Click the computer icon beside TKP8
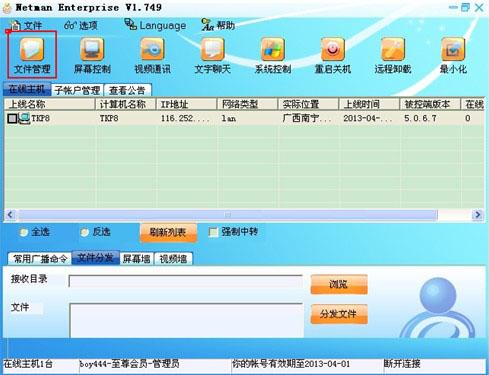The image size is (489, 375). pos(24,118)
